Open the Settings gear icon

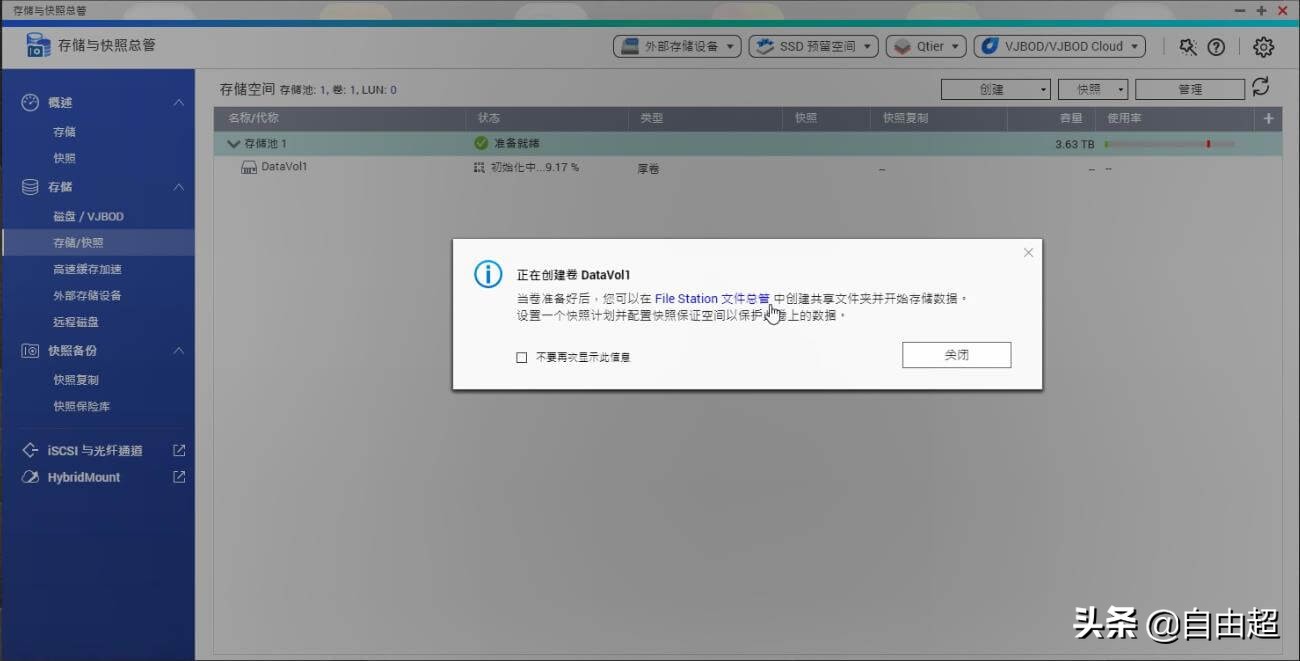(x=1262, y=47)
